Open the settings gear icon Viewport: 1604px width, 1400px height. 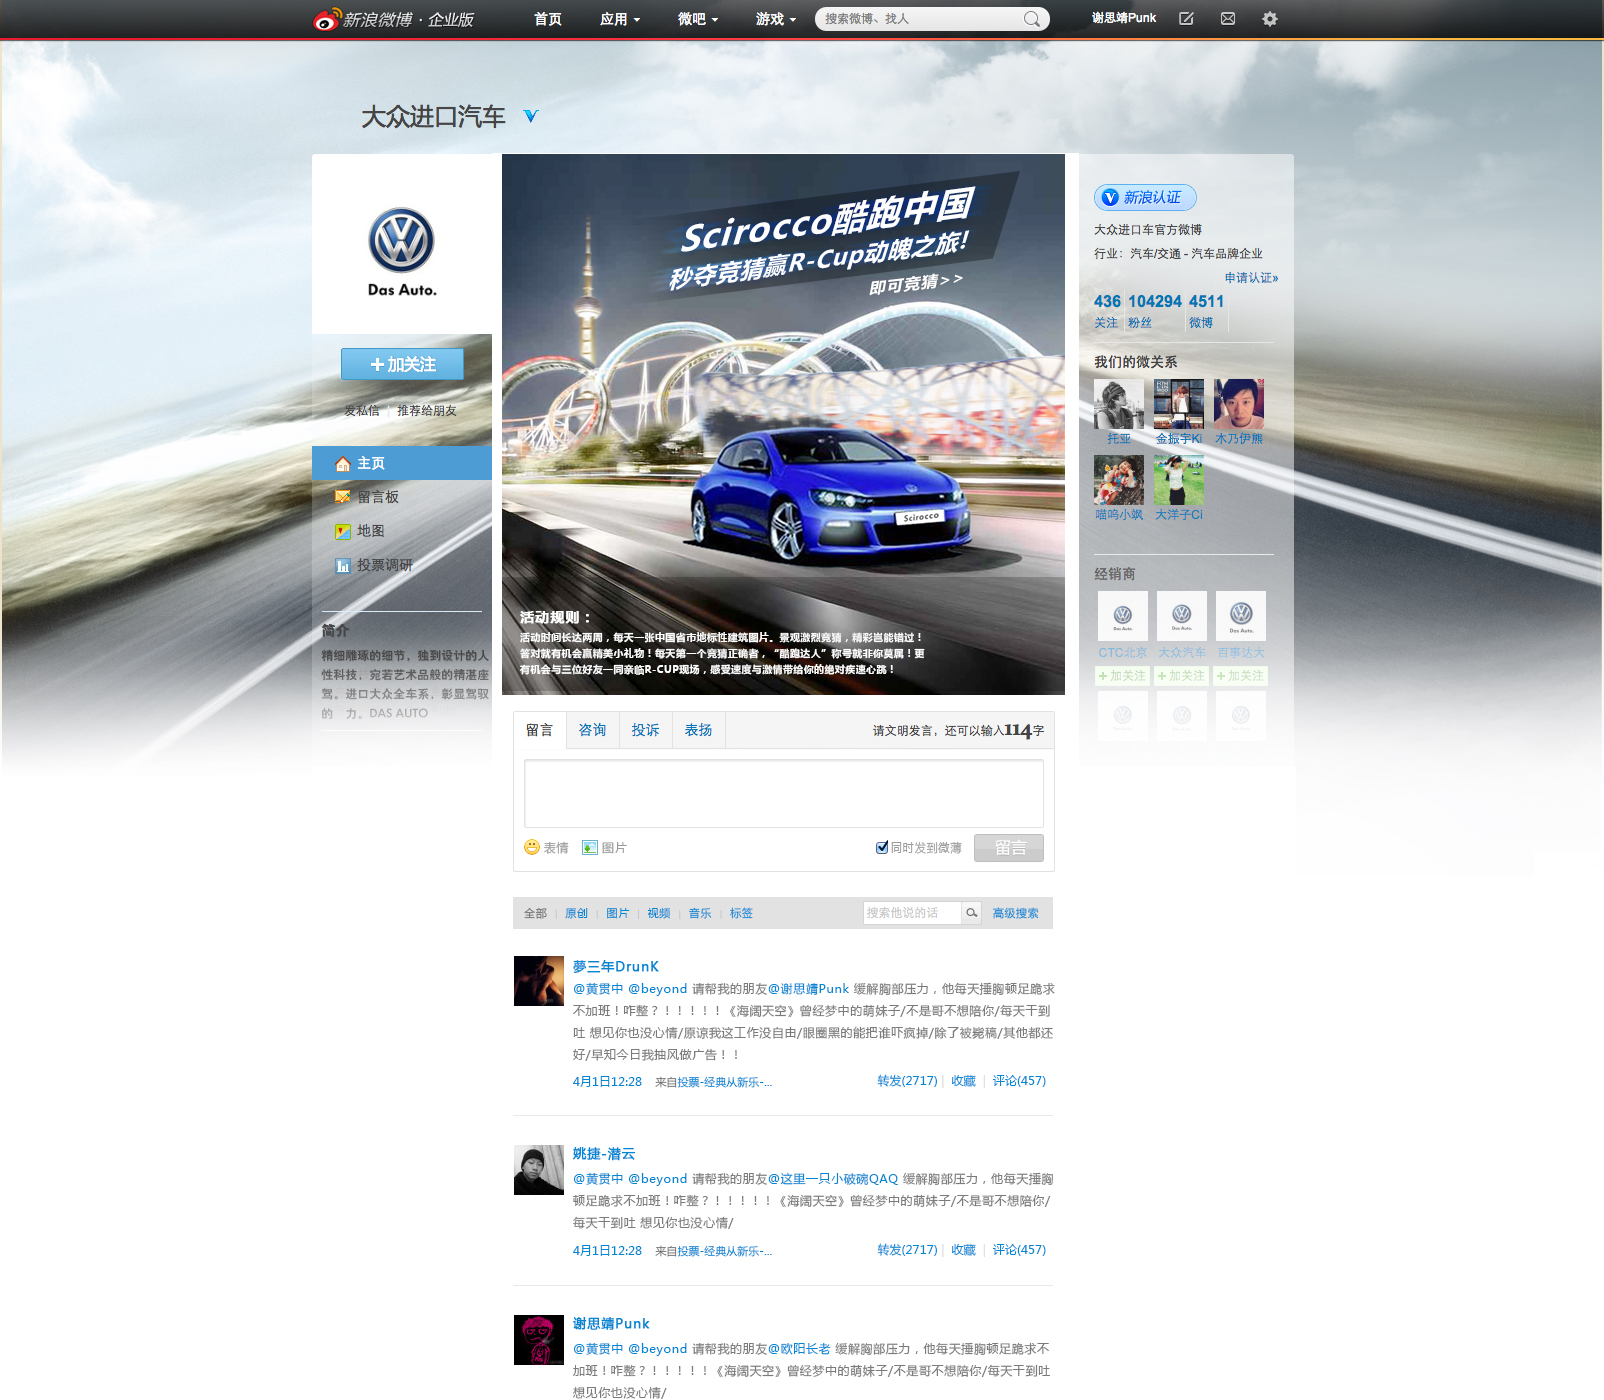coord(1270,19)
